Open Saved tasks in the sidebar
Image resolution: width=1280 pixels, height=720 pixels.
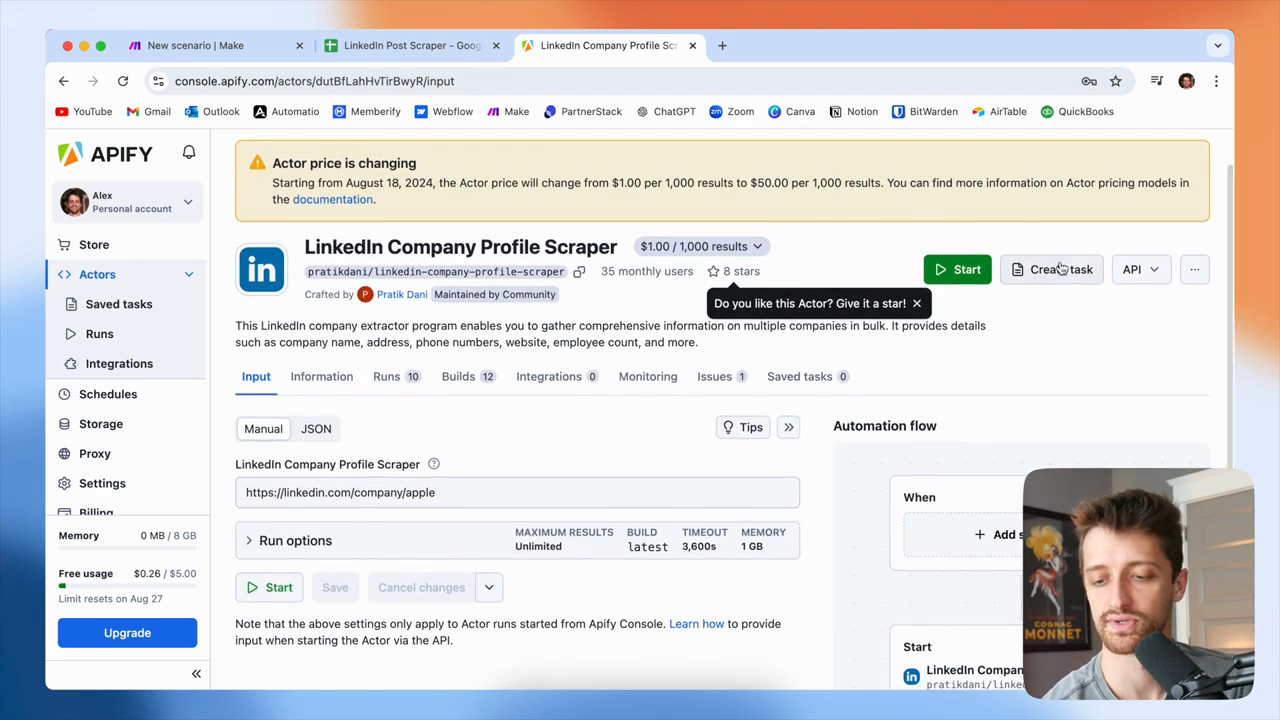coord(119,304)
